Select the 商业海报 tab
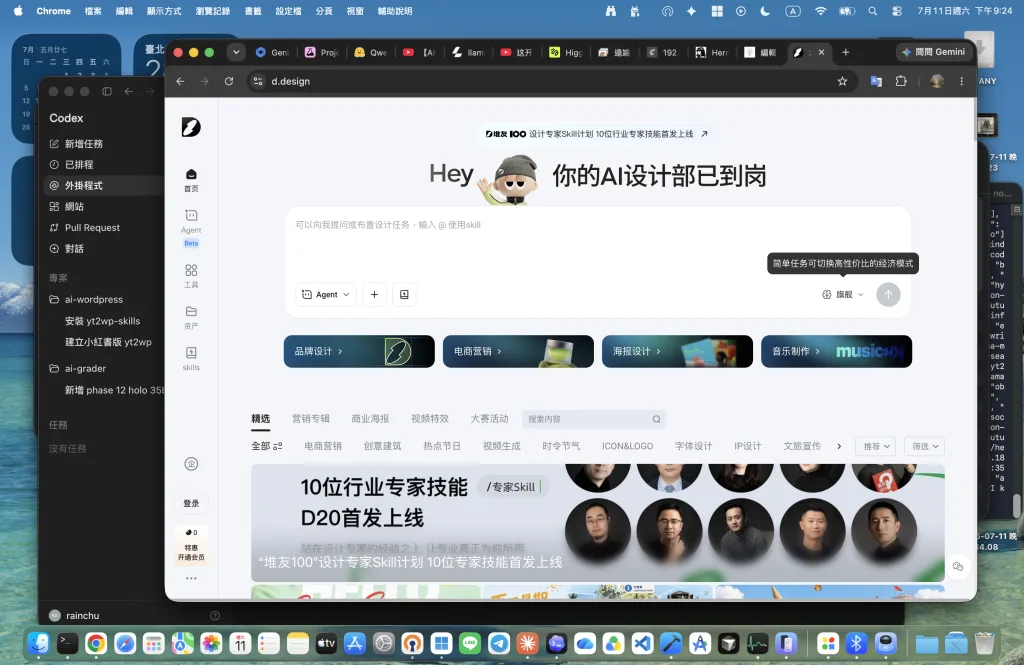The image size is (1024, 665). coord(370,419)
